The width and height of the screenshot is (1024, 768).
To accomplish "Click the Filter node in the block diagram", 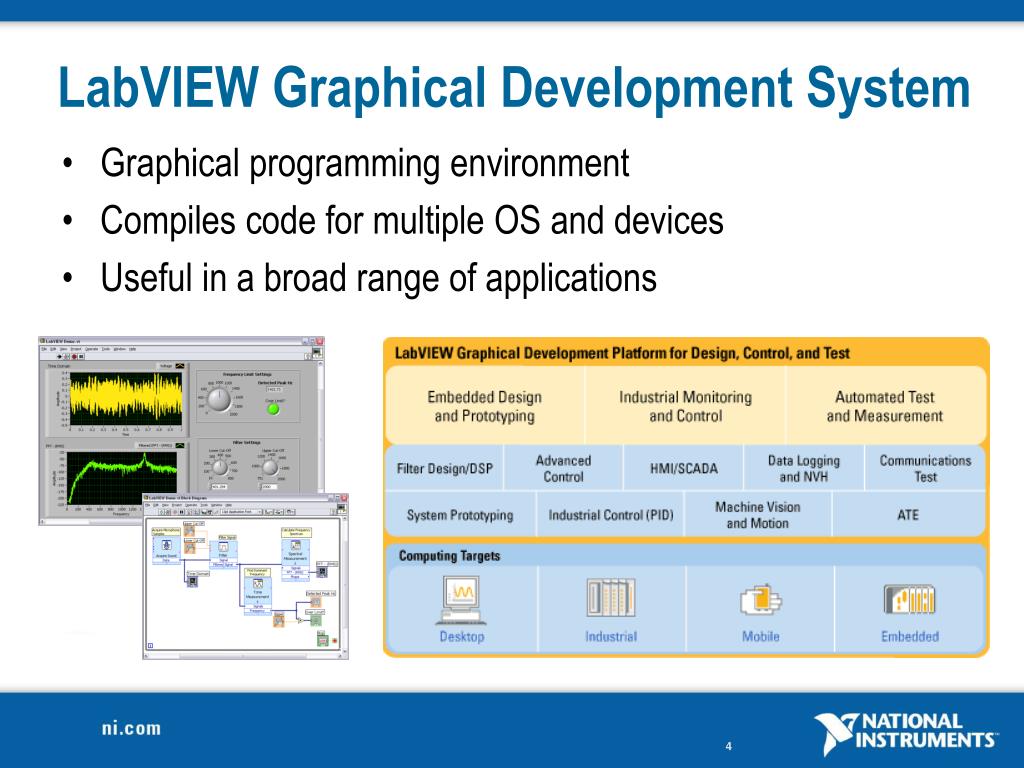I will coord(223,554).
